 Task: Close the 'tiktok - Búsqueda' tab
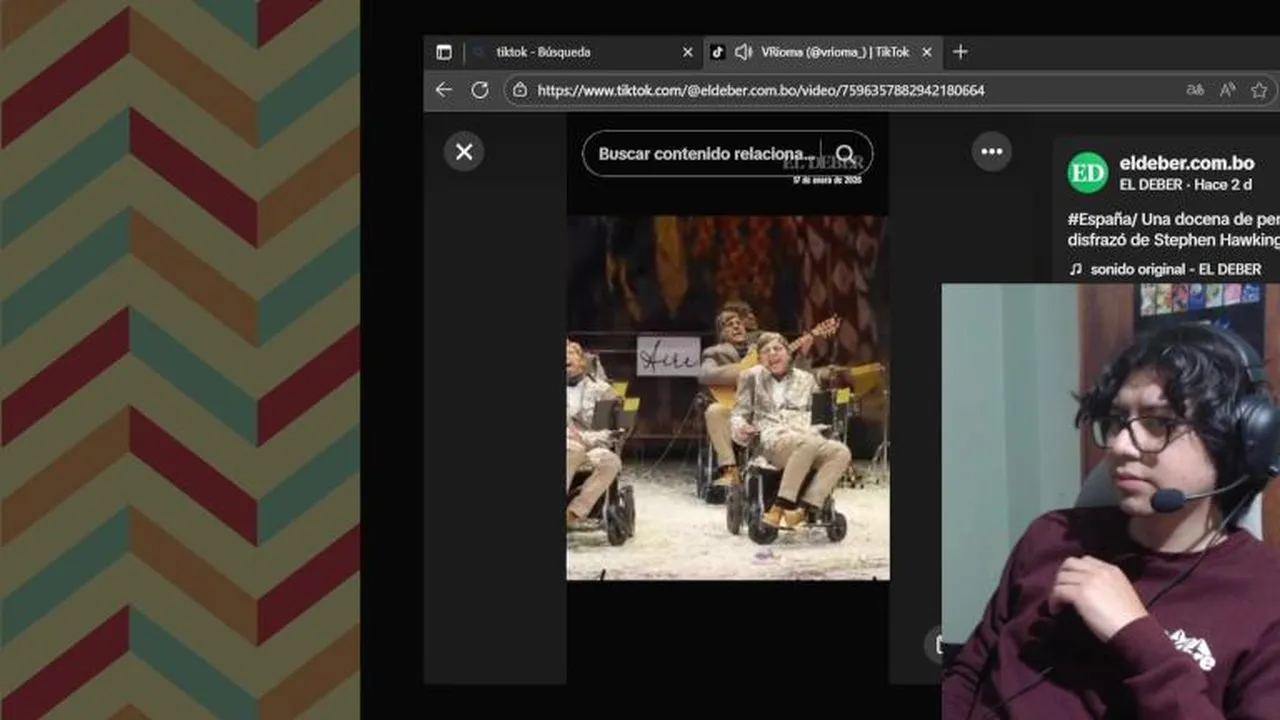click(687, 52)
